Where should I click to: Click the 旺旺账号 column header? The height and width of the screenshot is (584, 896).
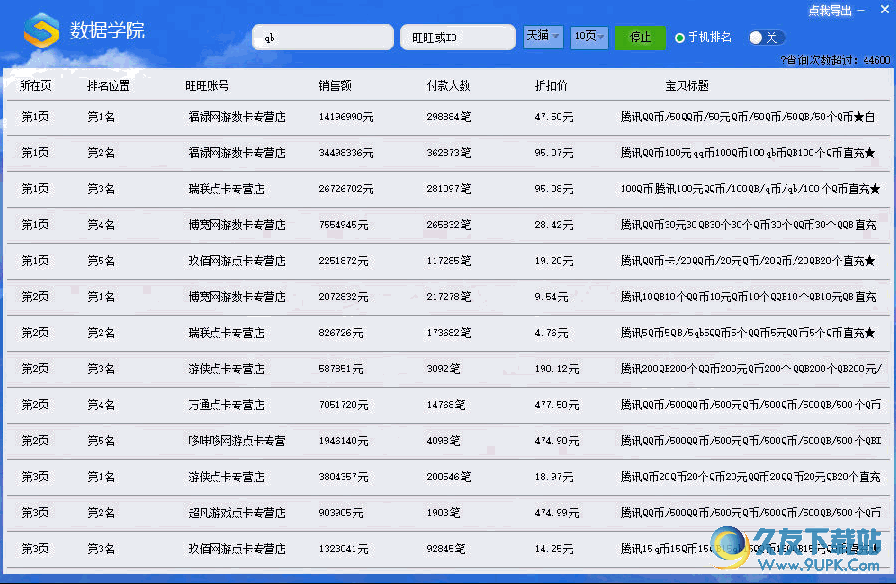coord(207,86)
